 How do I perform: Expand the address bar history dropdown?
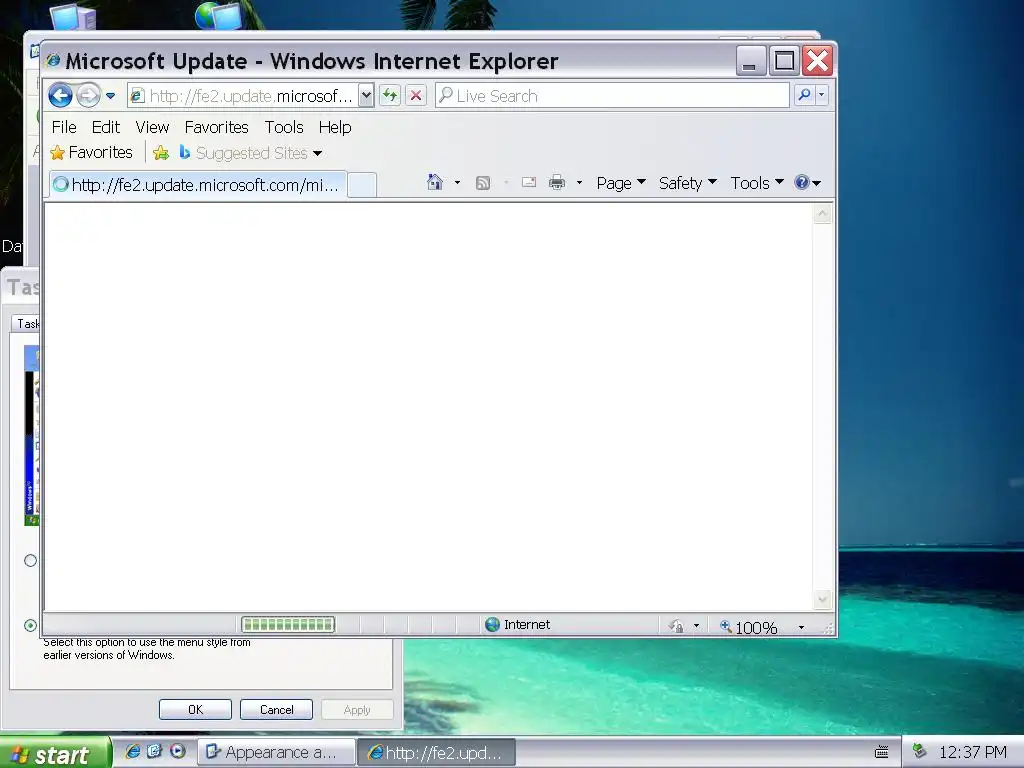[x=366, y=96]
